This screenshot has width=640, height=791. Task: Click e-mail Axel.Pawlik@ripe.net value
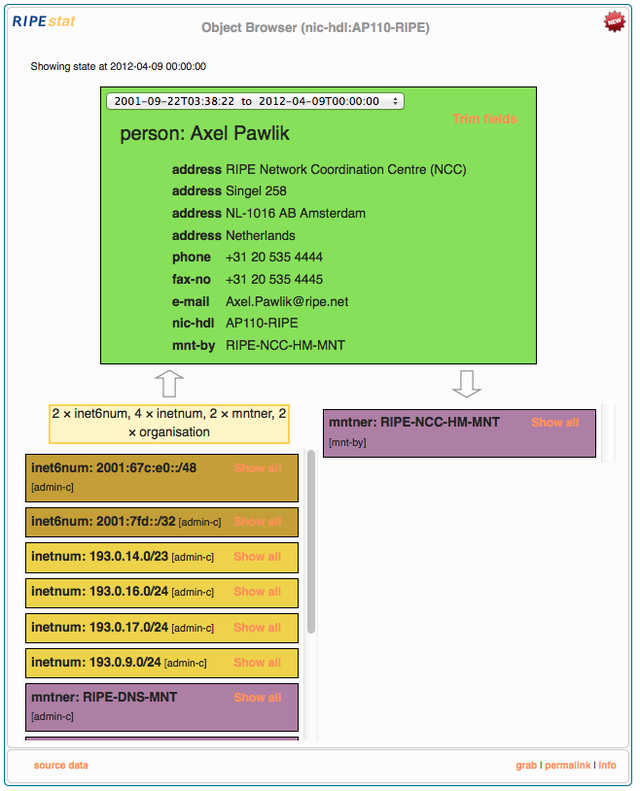pos(287,302)
